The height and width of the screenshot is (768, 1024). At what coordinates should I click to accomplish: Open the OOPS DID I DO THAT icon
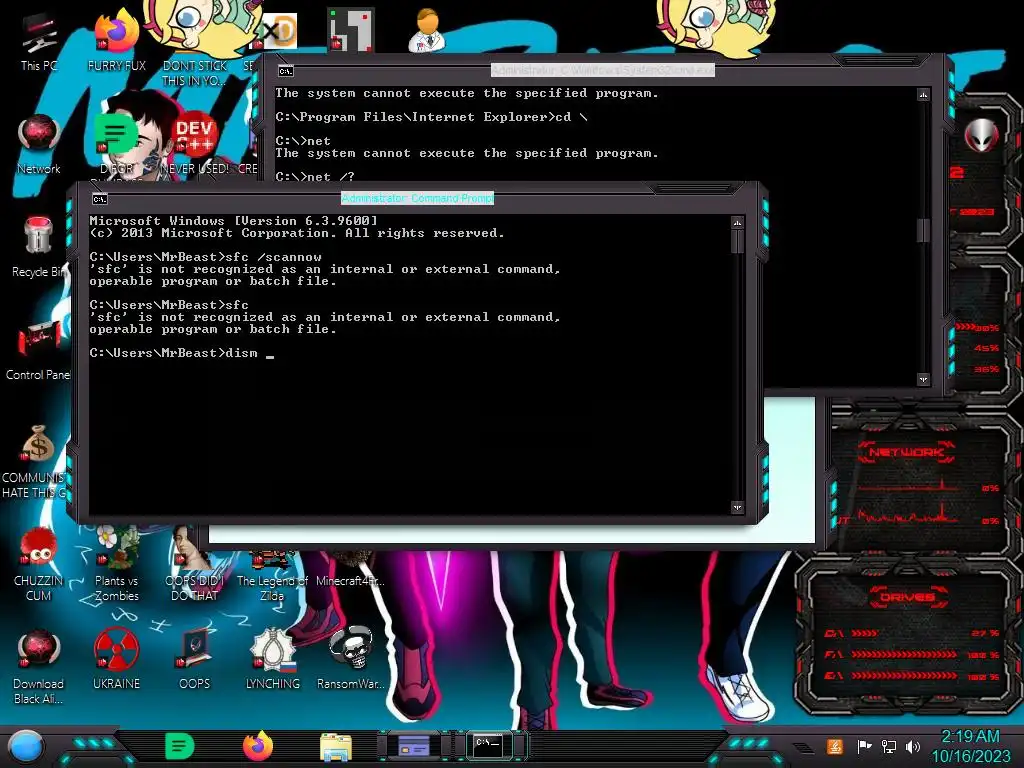[194, 566]
